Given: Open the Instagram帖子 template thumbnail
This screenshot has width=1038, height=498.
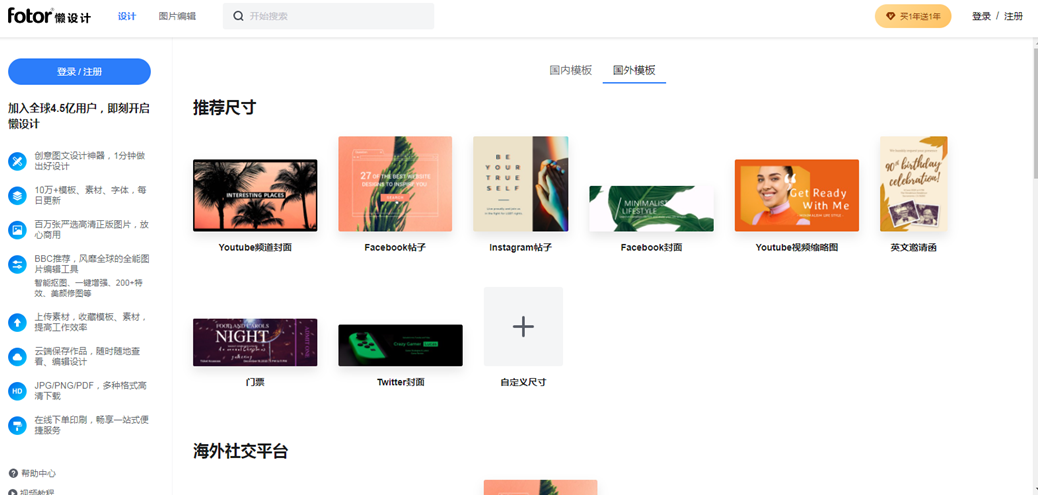Looking at the screenshot, I should coord(520,184).
